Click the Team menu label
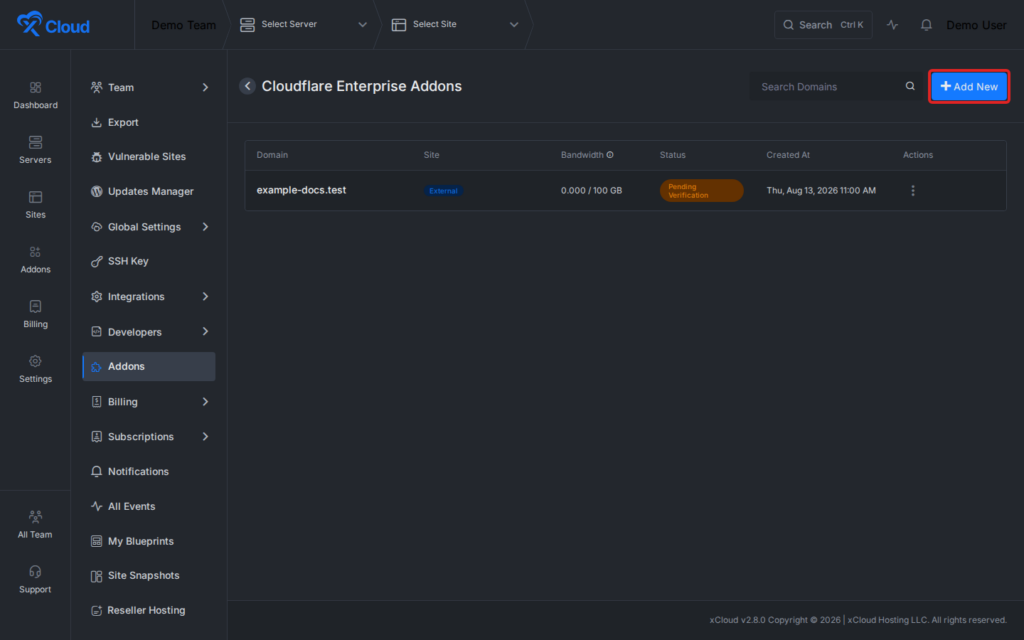The image size is (1024, 640). click(121, 88)
